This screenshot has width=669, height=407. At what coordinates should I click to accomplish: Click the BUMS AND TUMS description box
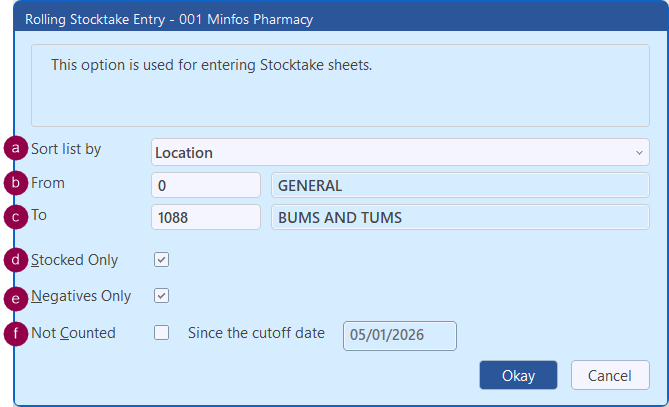point(460,218)
